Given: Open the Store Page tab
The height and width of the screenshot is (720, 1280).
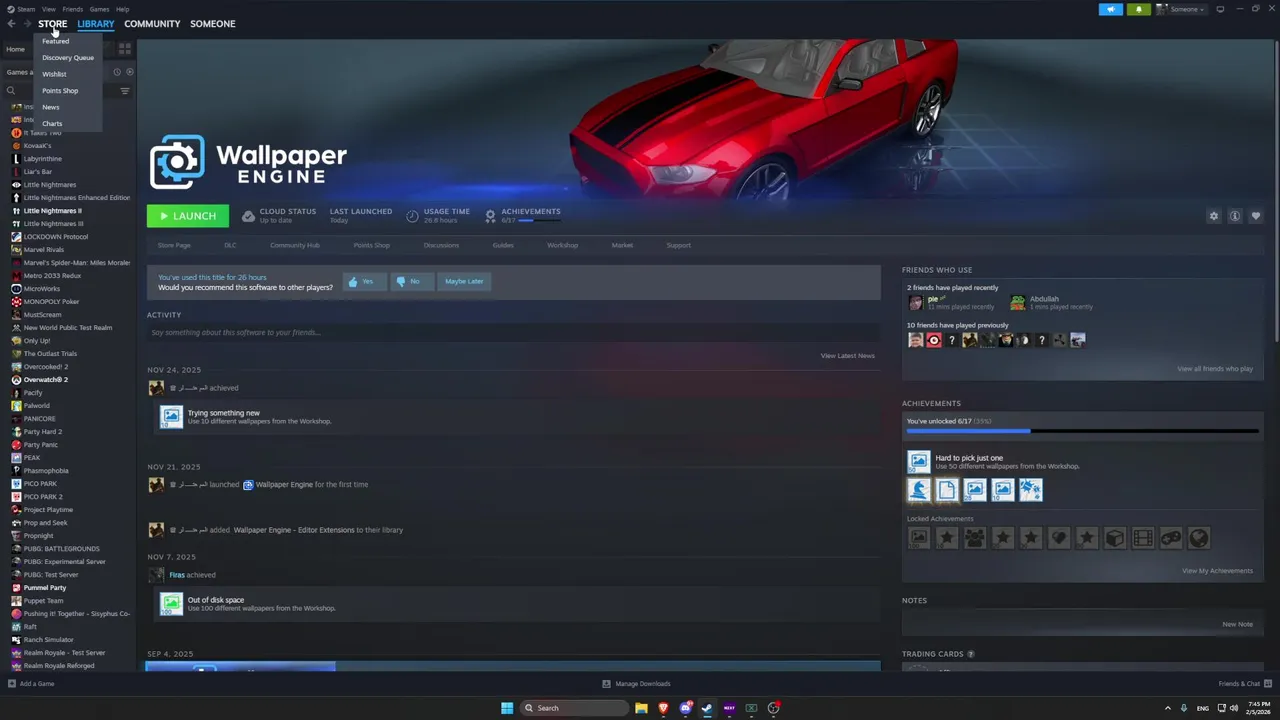Looking at the screenshot, I should tap(174, 245).
